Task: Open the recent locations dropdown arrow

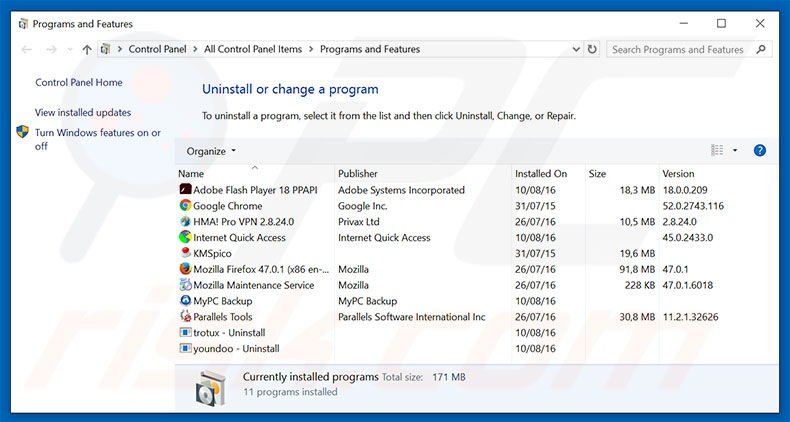Action: 70,50
